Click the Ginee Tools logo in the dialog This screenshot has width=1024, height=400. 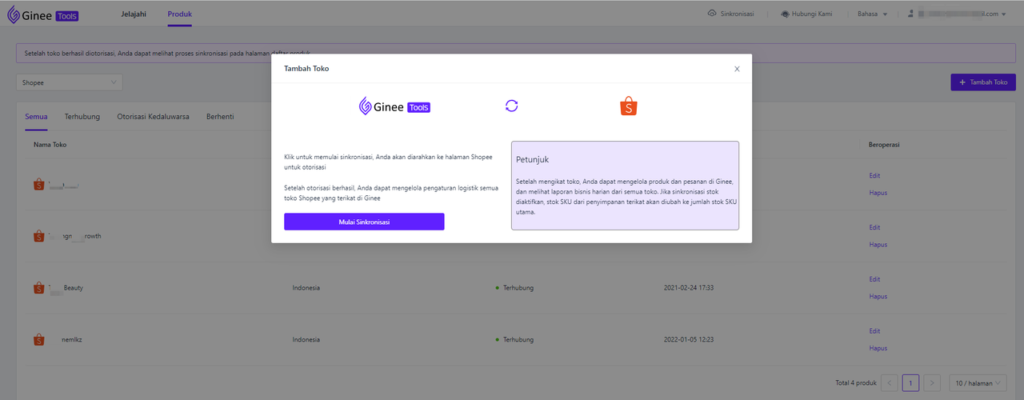coord(394,107)
